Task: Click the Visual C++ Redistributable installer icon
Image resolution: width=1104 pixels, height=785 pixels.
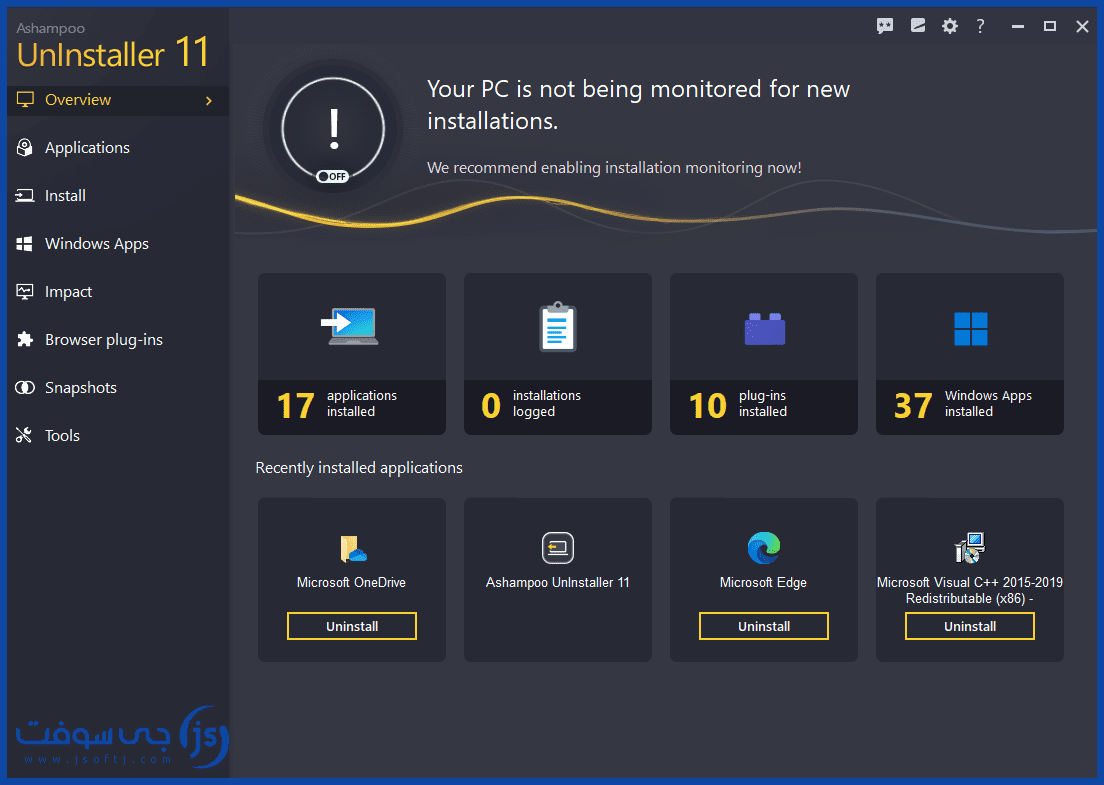Action: click(x=970, y=548)
